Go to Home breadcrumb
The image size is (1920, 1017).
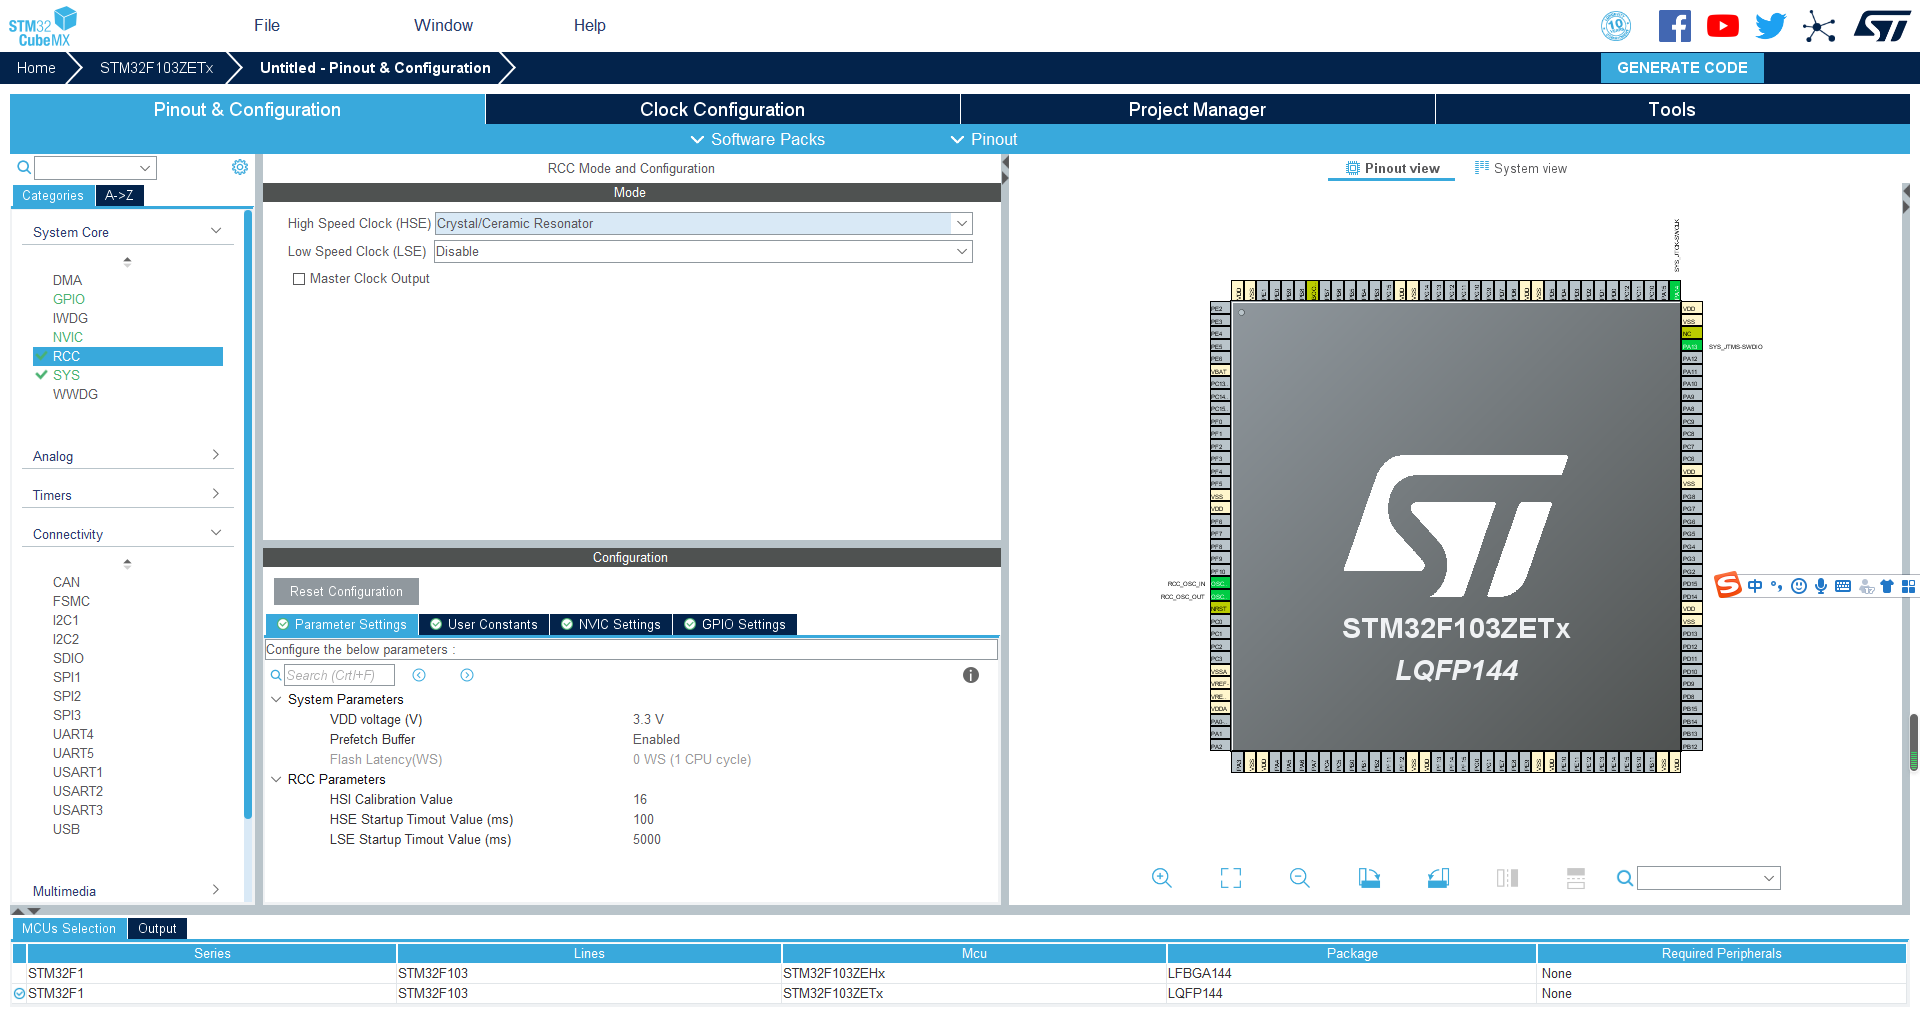coord(36,68)
